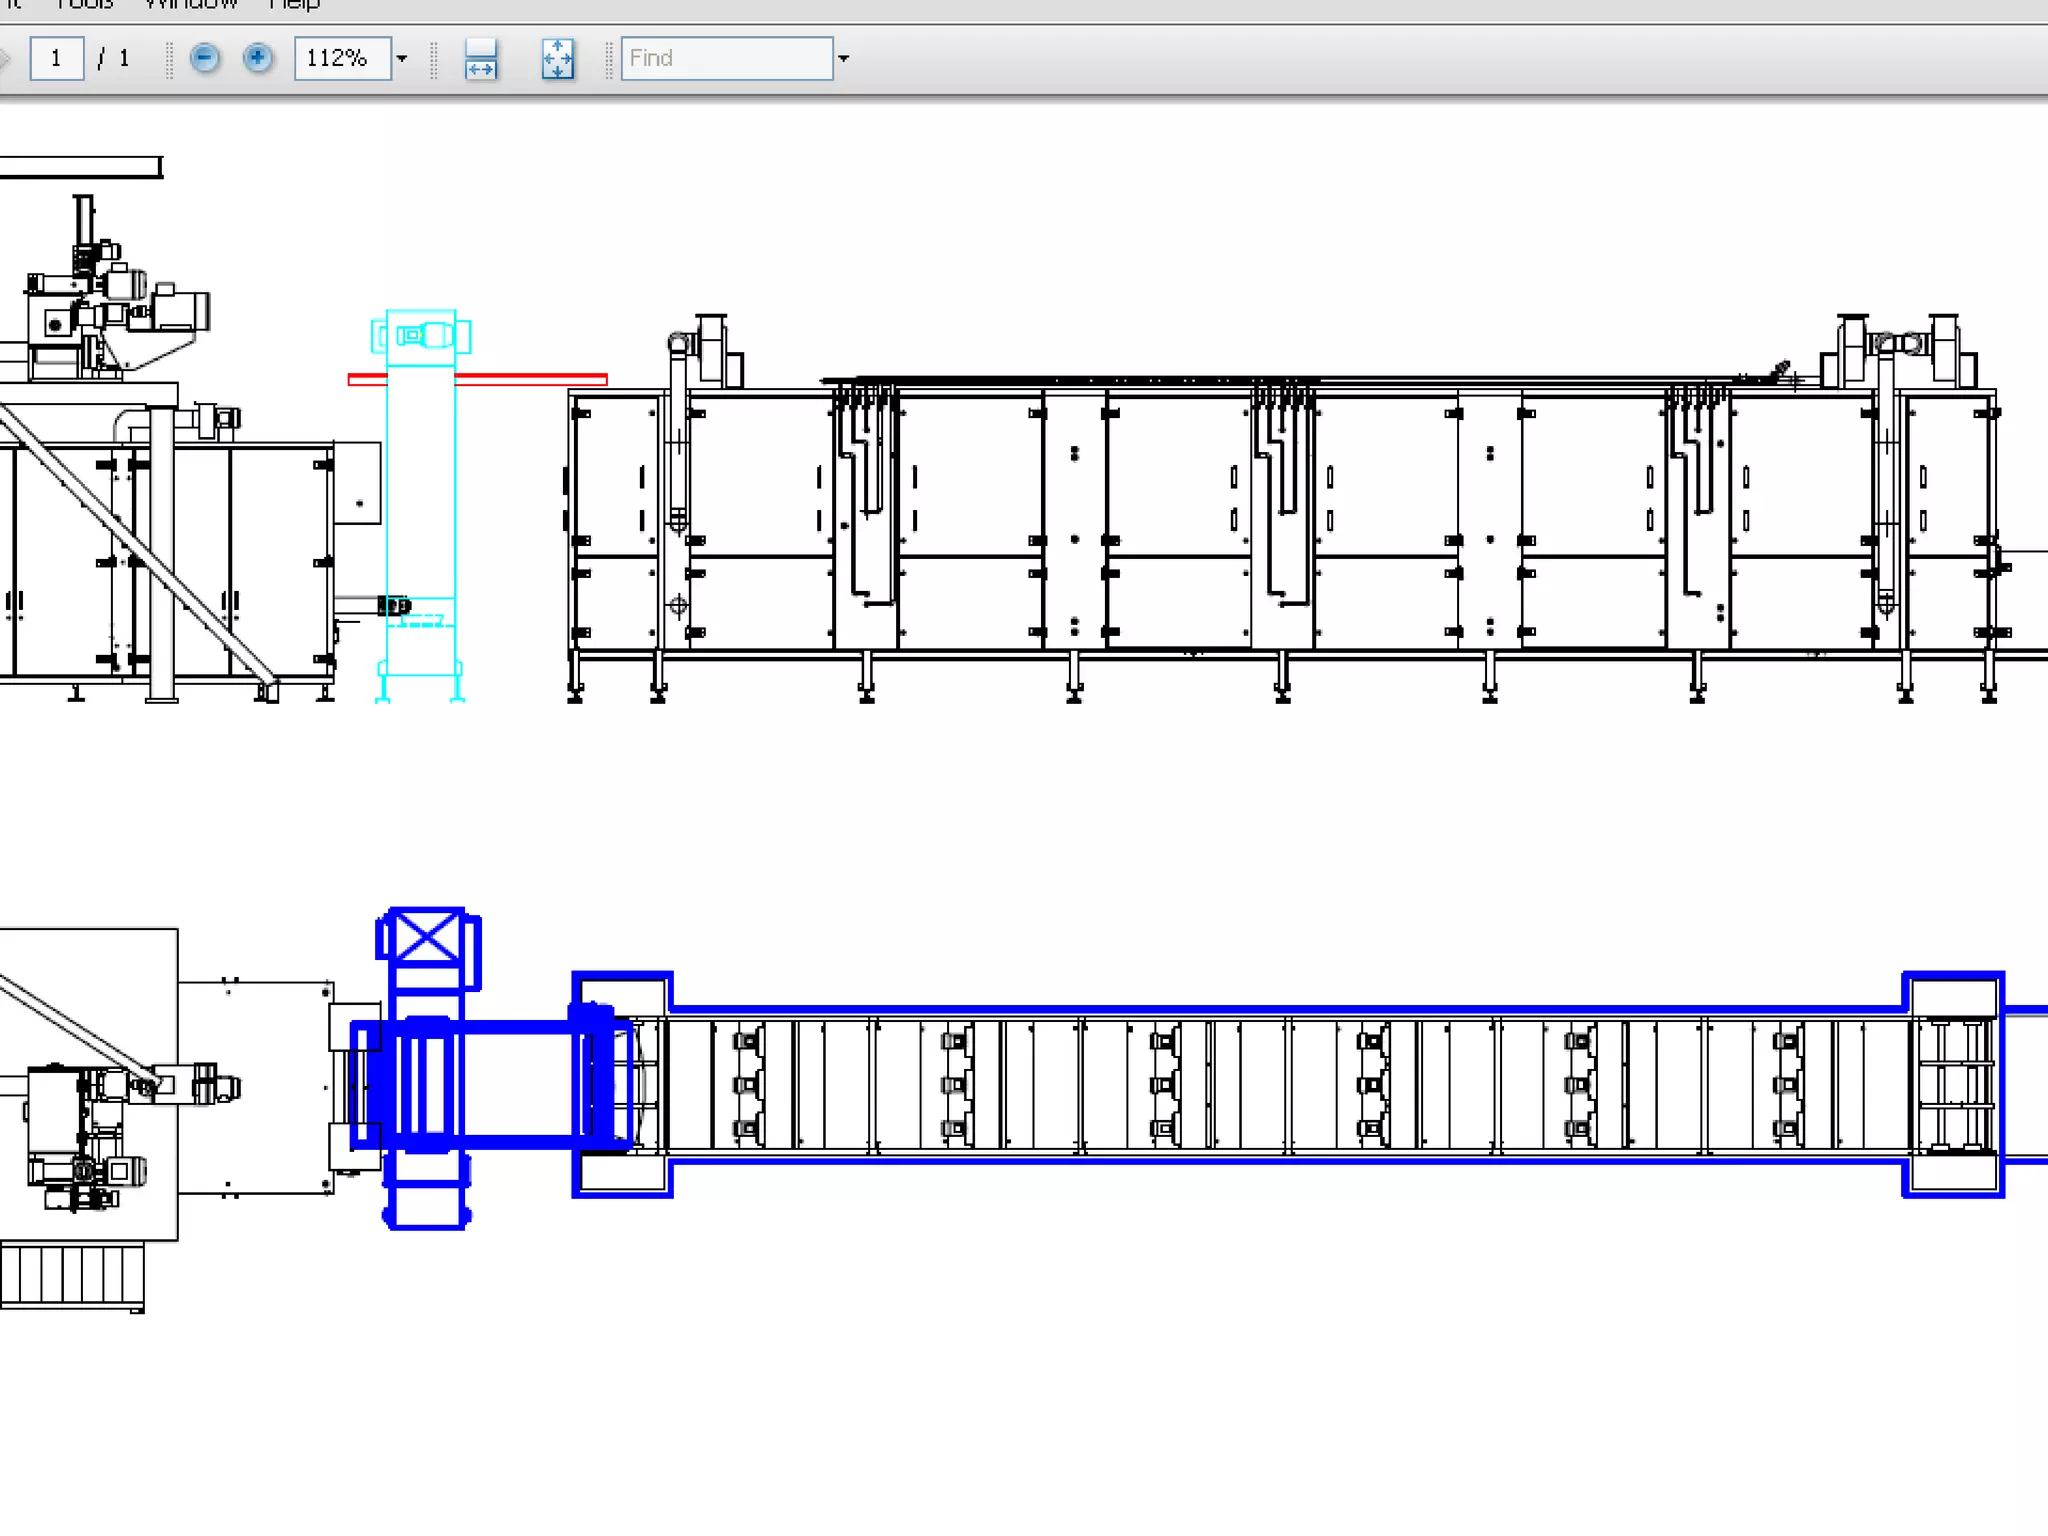The height and width of the screenshot is (1536, 2048).
Task: Click the cyan conveyor motor in elevation view
Action: 423,336
